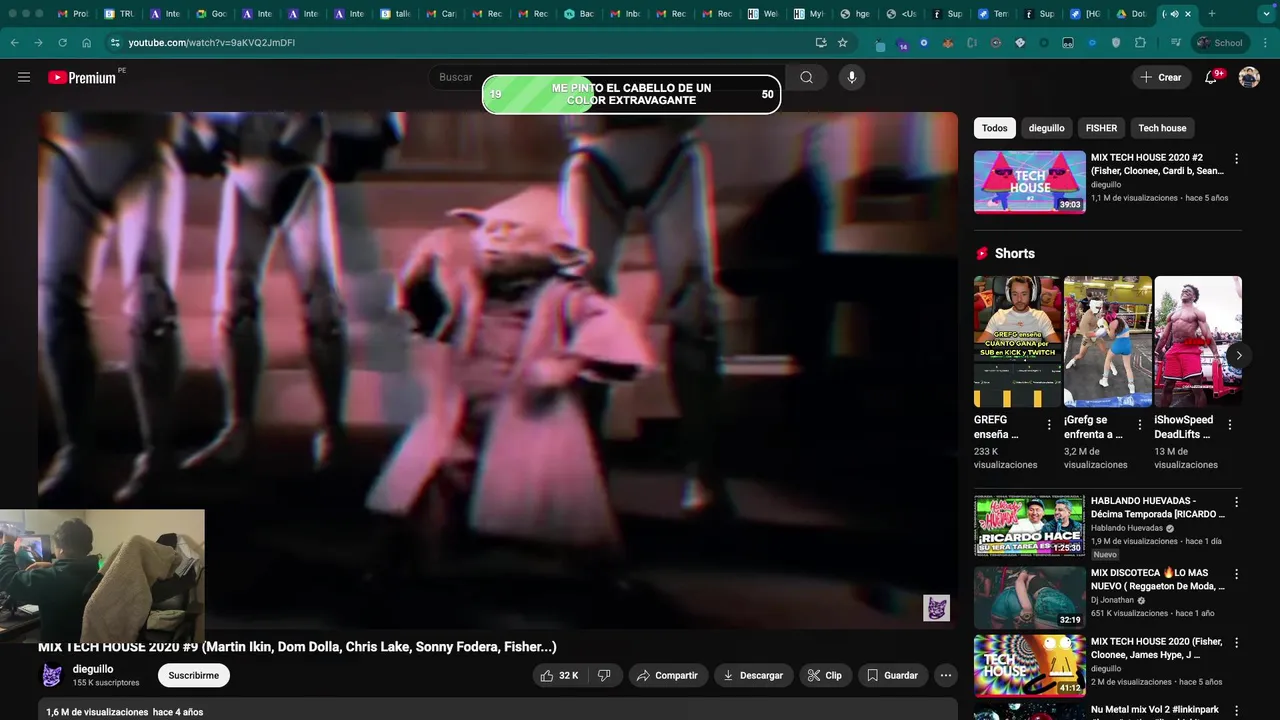Open more actions ellipsis below the video
The width and height of the screenshot is (1280, 720).
tap(946, 675)
